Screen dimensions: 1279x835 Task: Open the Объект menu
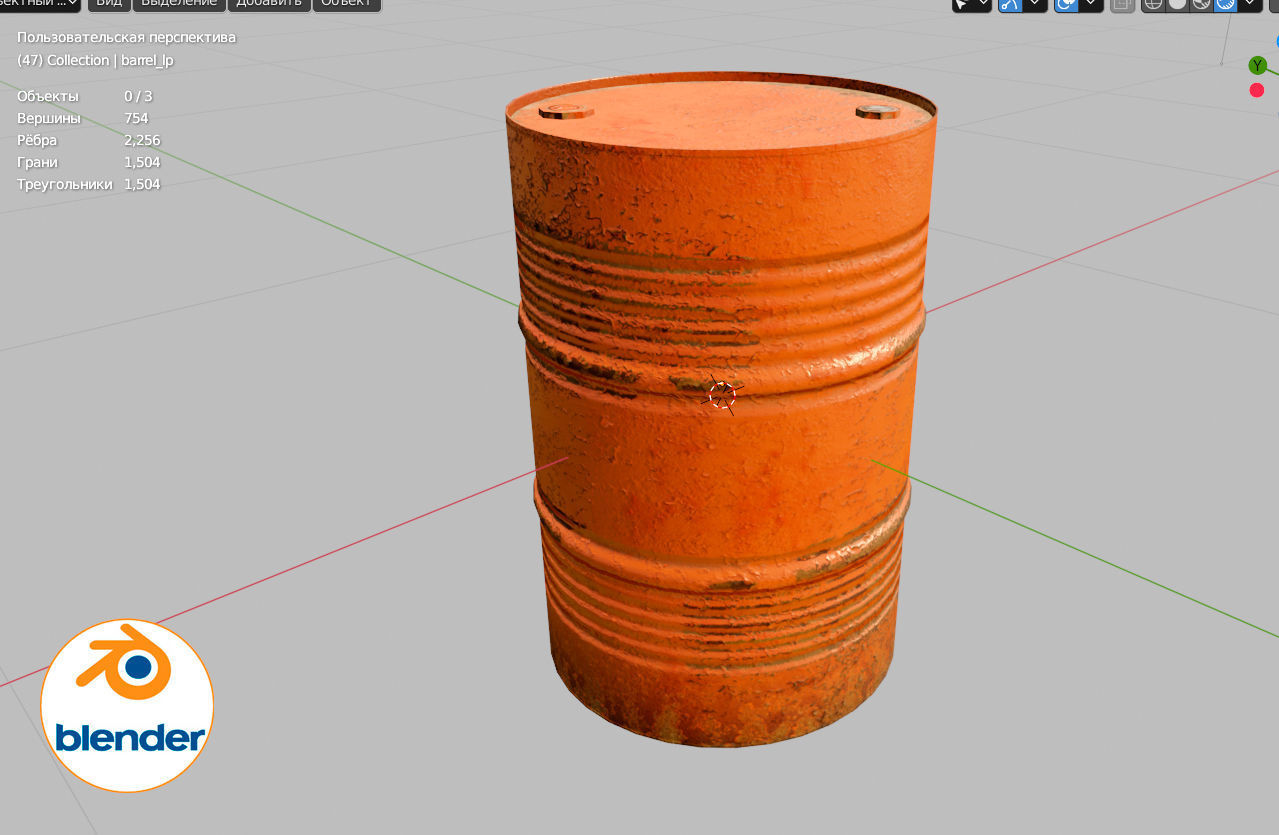346,4
